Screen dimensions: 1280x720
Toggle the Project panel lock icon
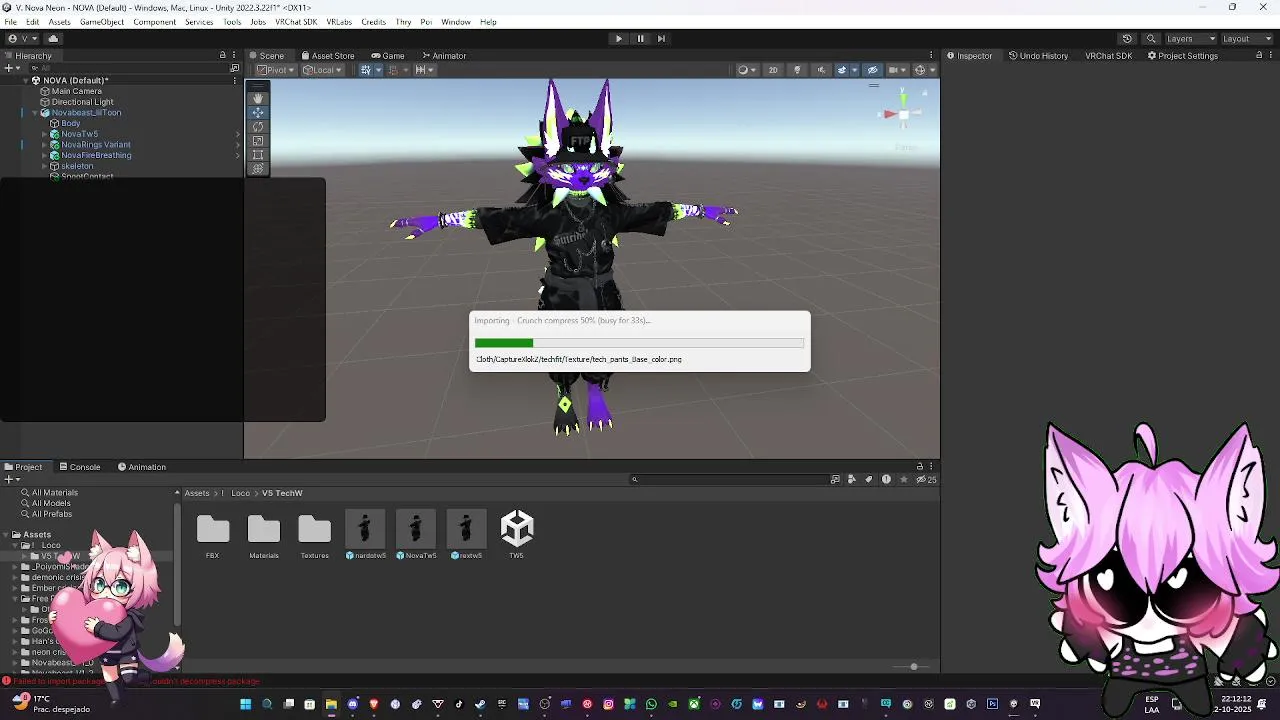[920, 466]
